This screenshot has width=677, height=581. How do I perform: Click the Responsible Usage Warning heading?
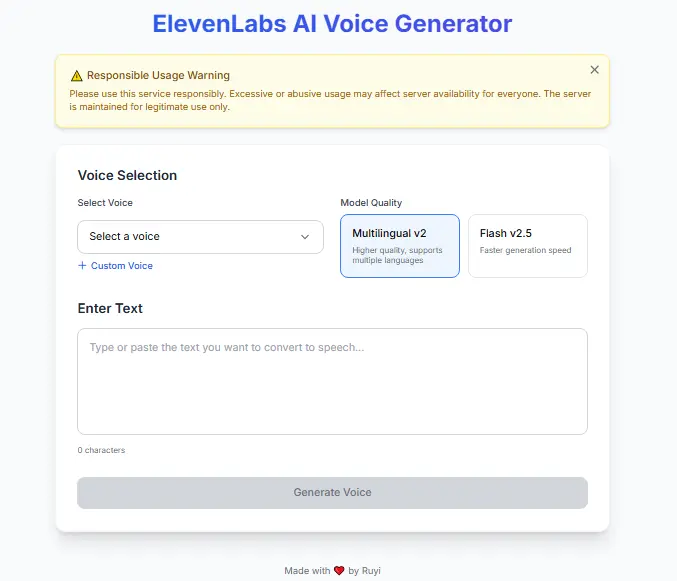(x=158, y=76)
